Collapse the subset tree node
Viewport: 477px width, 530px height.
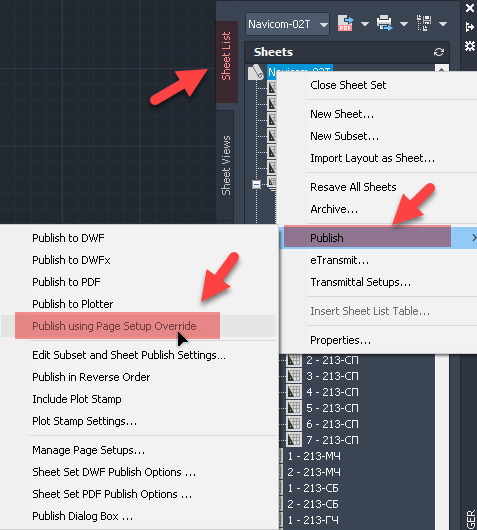[256, 185]
